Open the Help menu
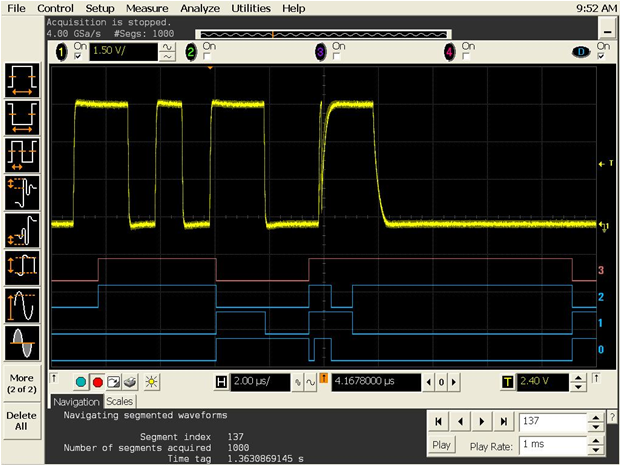Image resolution: width=620 pixels, height=465 pixels. pos(294,8)
